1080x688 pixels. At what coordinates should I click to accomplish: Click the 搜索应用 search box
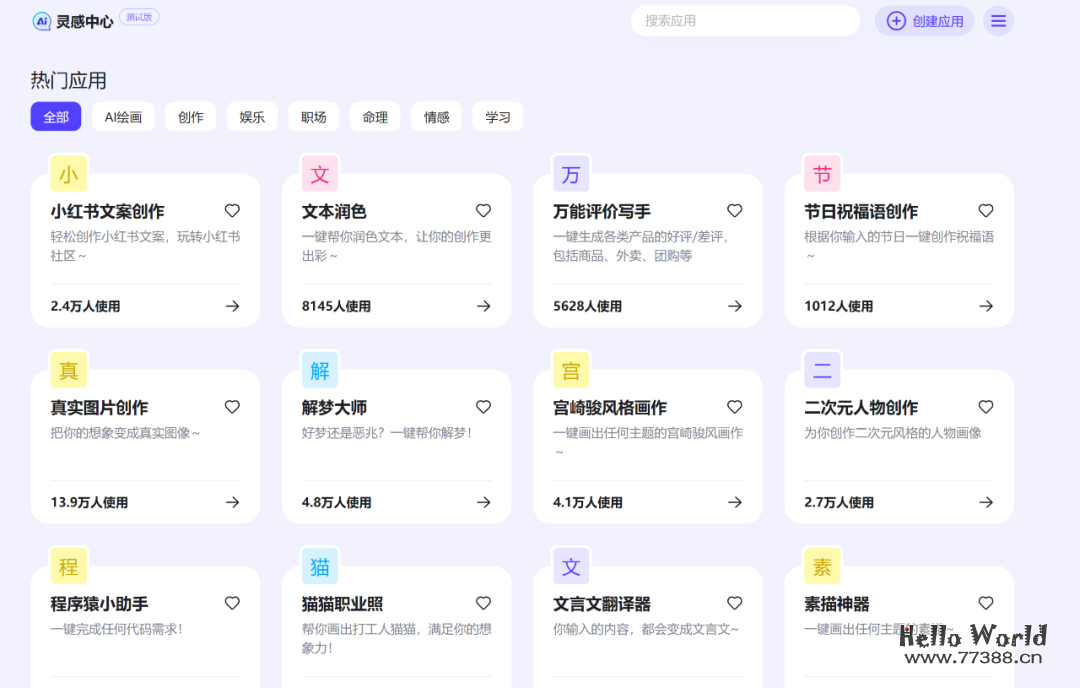point(745,20)
